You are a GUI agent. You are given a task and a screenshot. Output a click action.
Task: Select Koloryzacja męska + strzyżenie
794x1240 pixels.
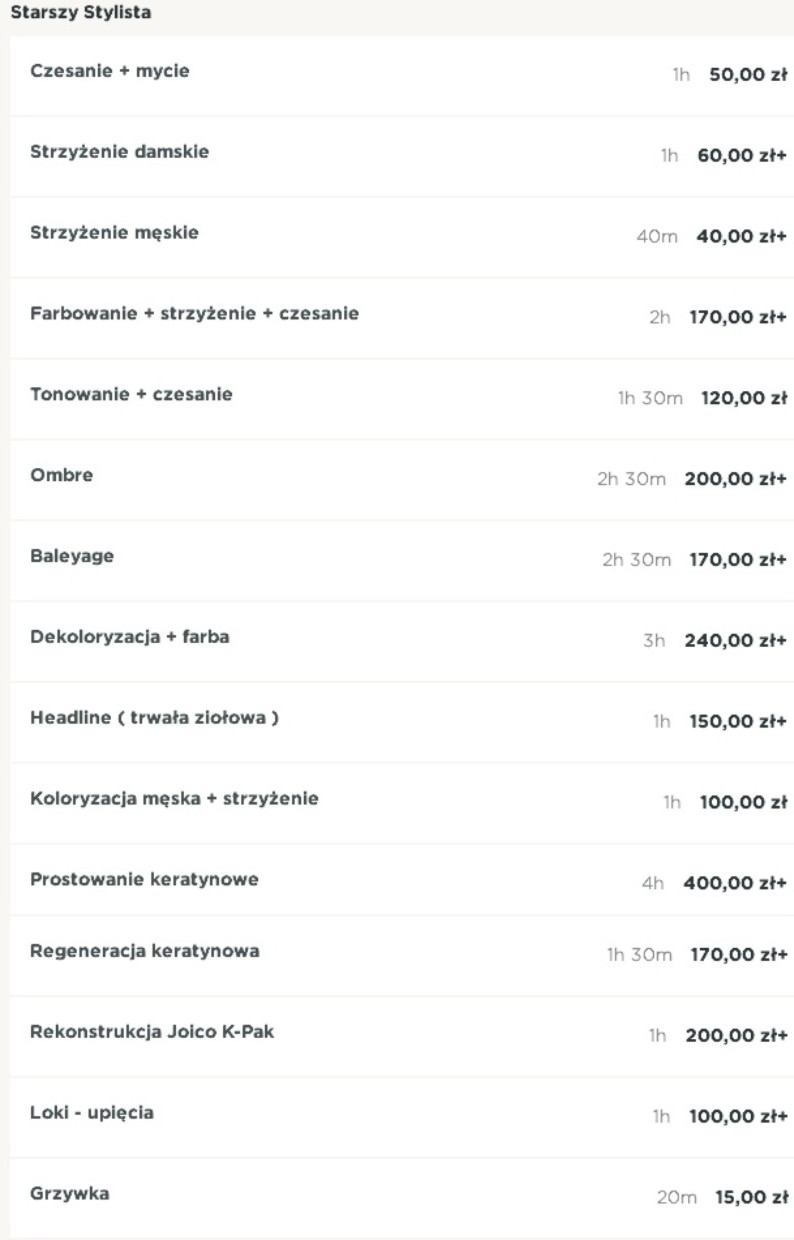click(x=174, y=799)
